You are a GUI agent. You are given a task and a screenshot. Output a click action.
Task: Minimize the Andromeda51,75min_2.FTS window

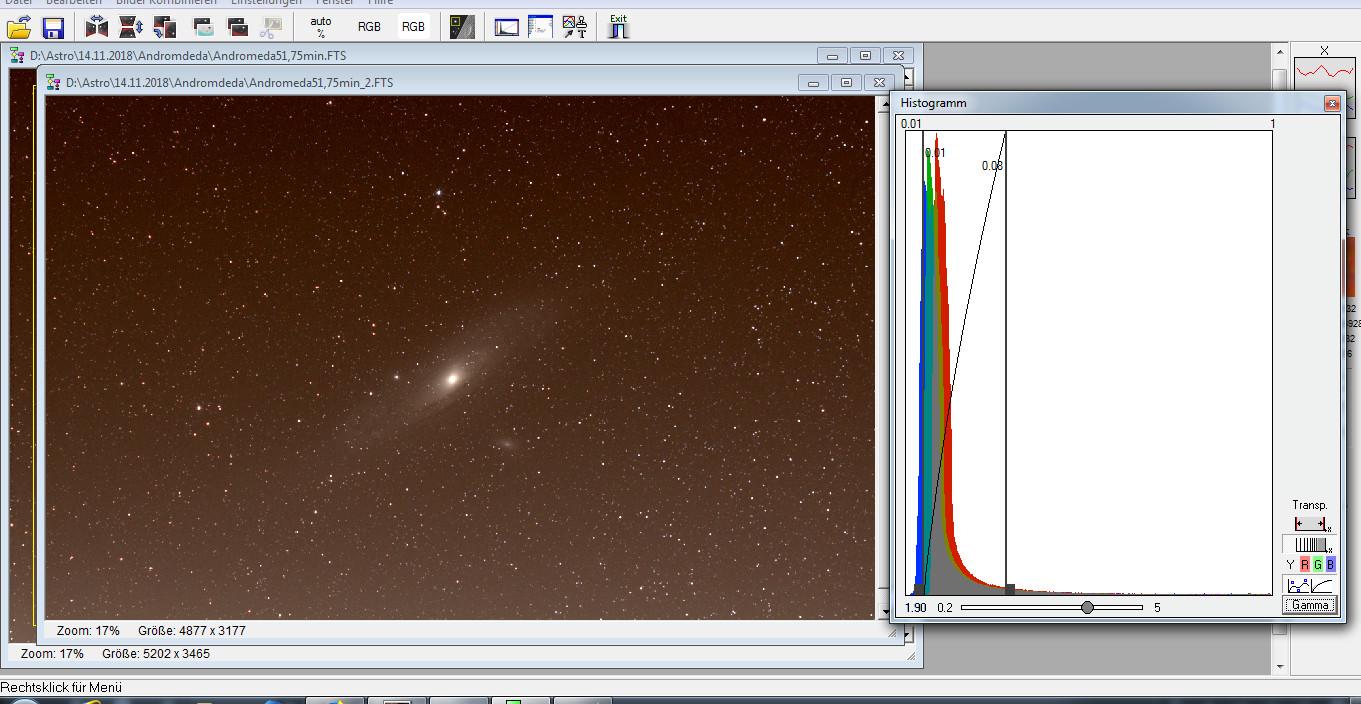pyautogui.click(x=814, y=83)
